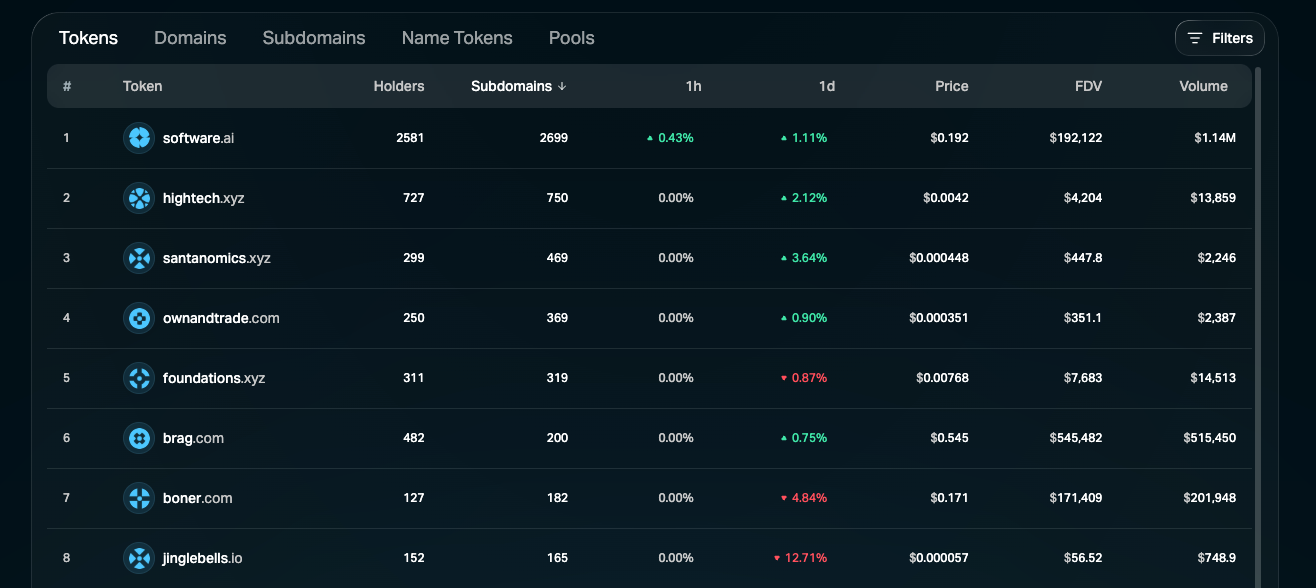Select the Pools tab

[x=571, y=38]
